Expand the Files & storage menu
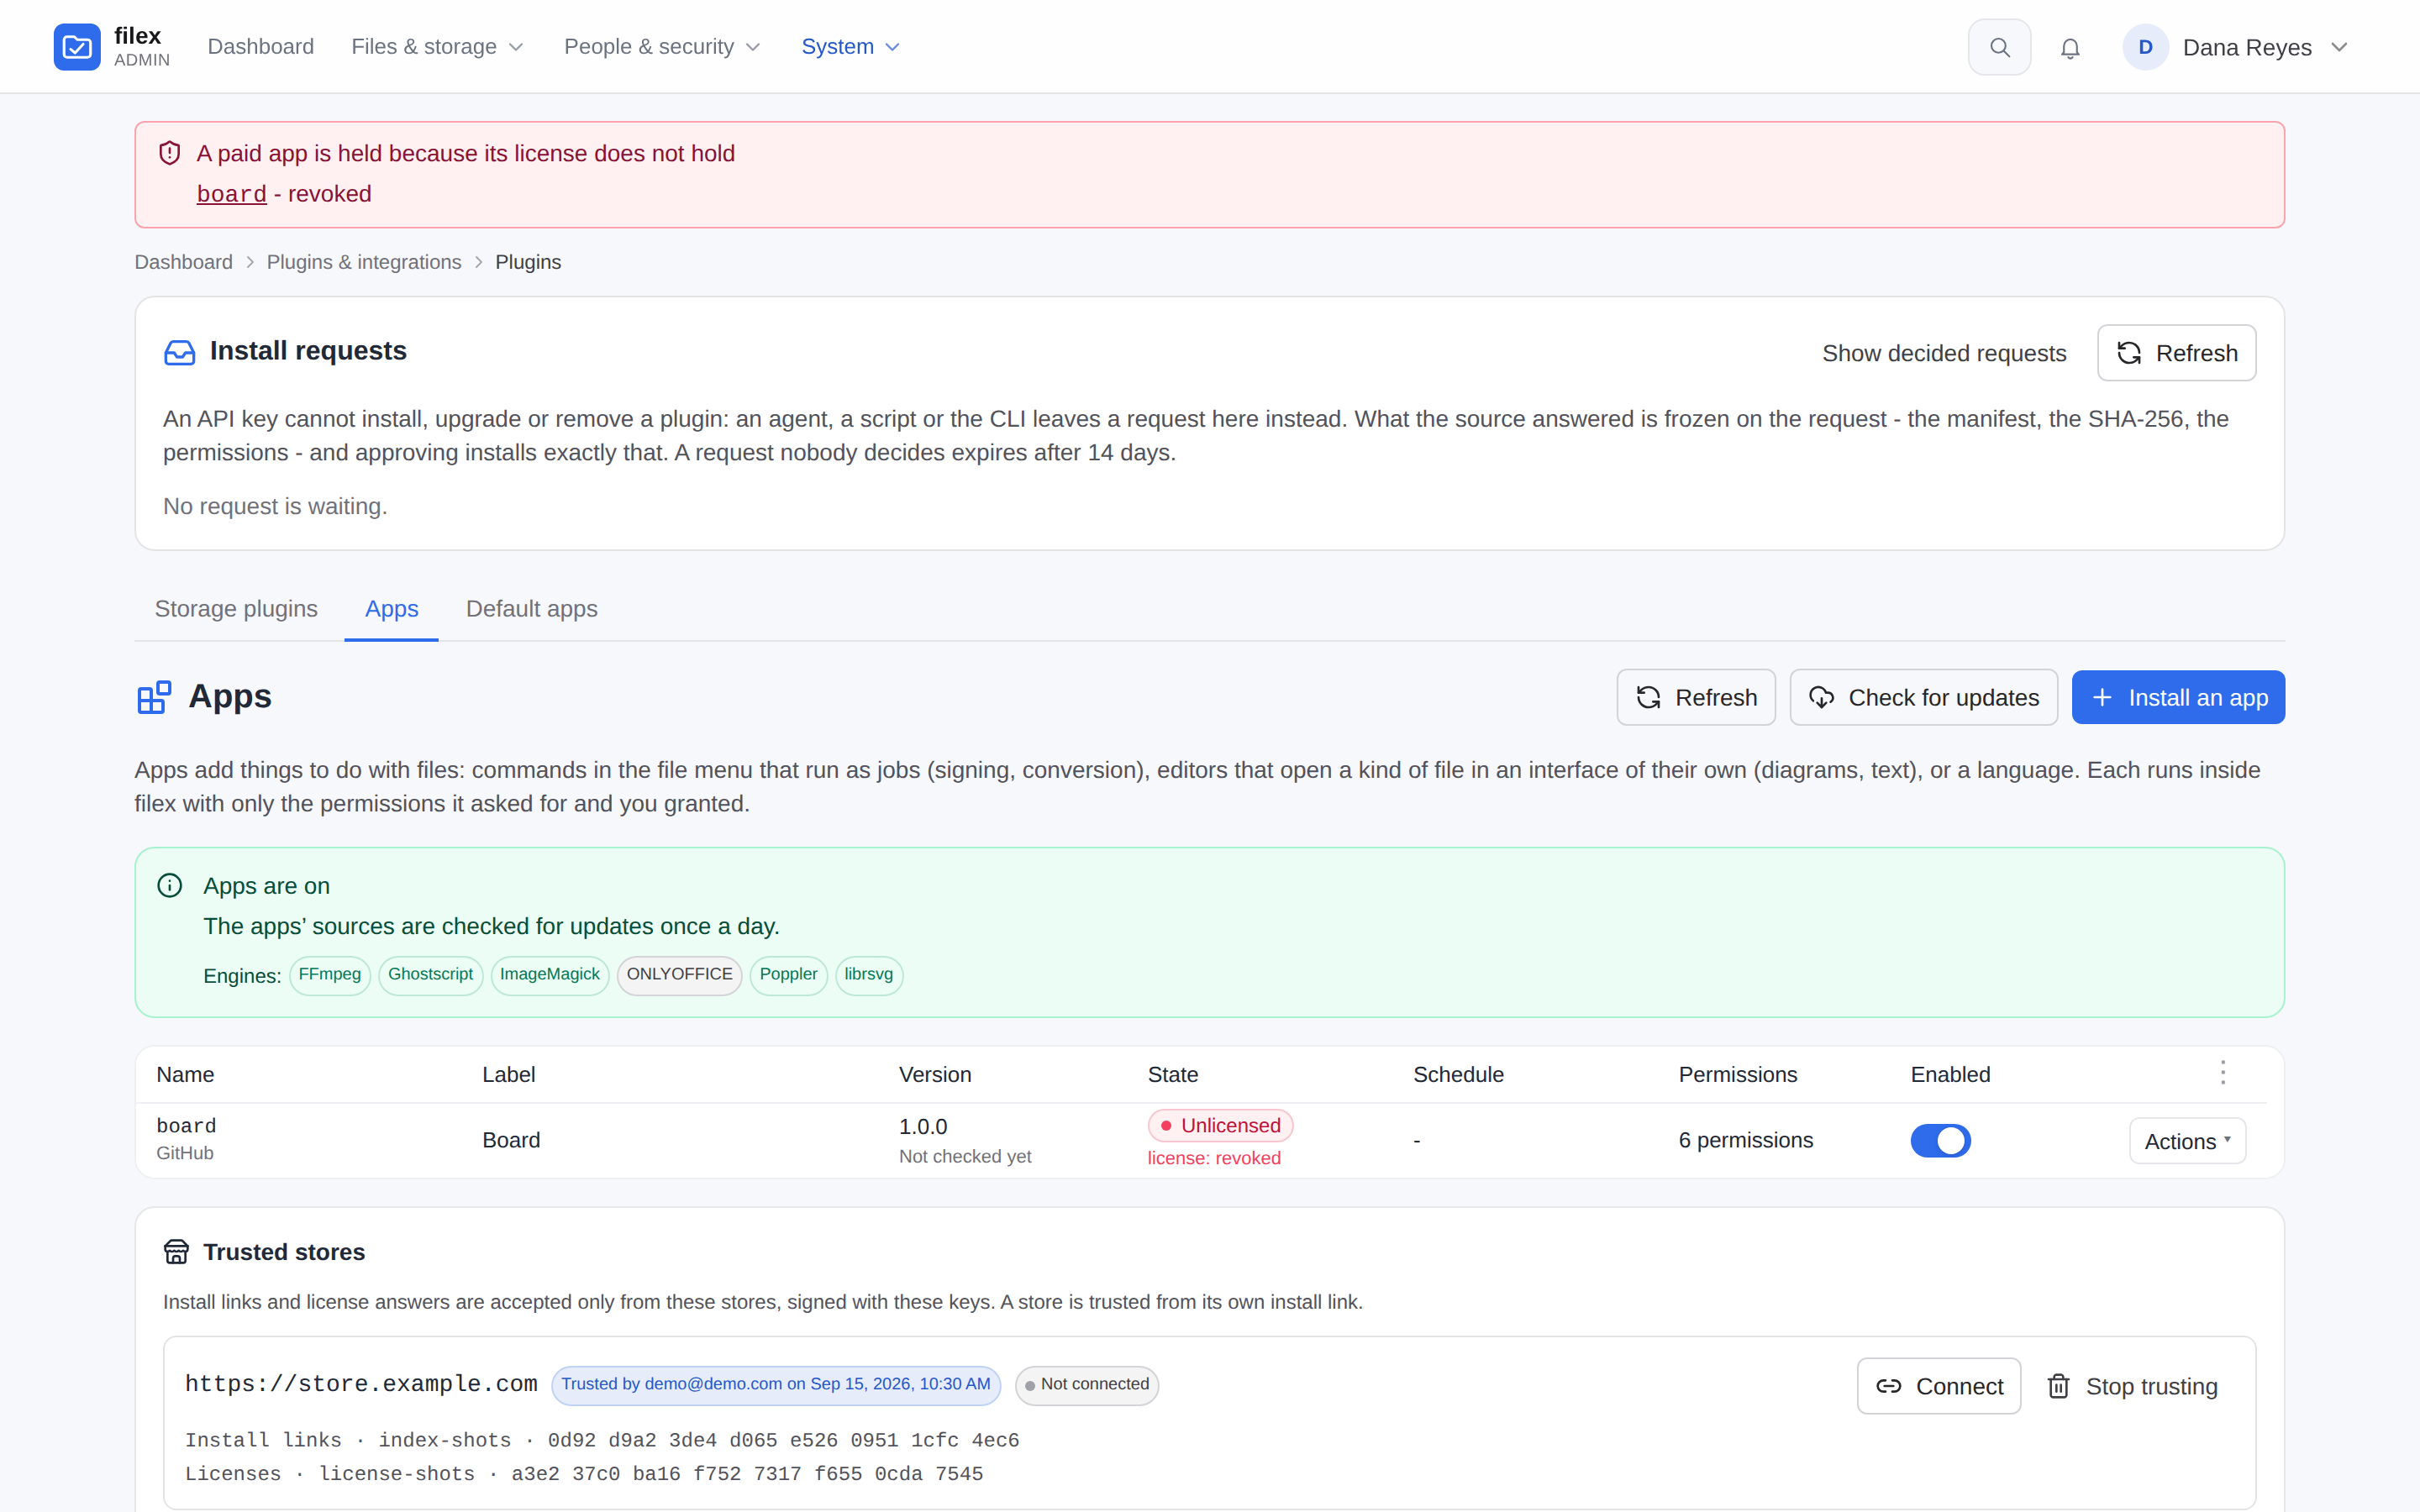Screen dimensions: 2420x1512 point(438,47)
